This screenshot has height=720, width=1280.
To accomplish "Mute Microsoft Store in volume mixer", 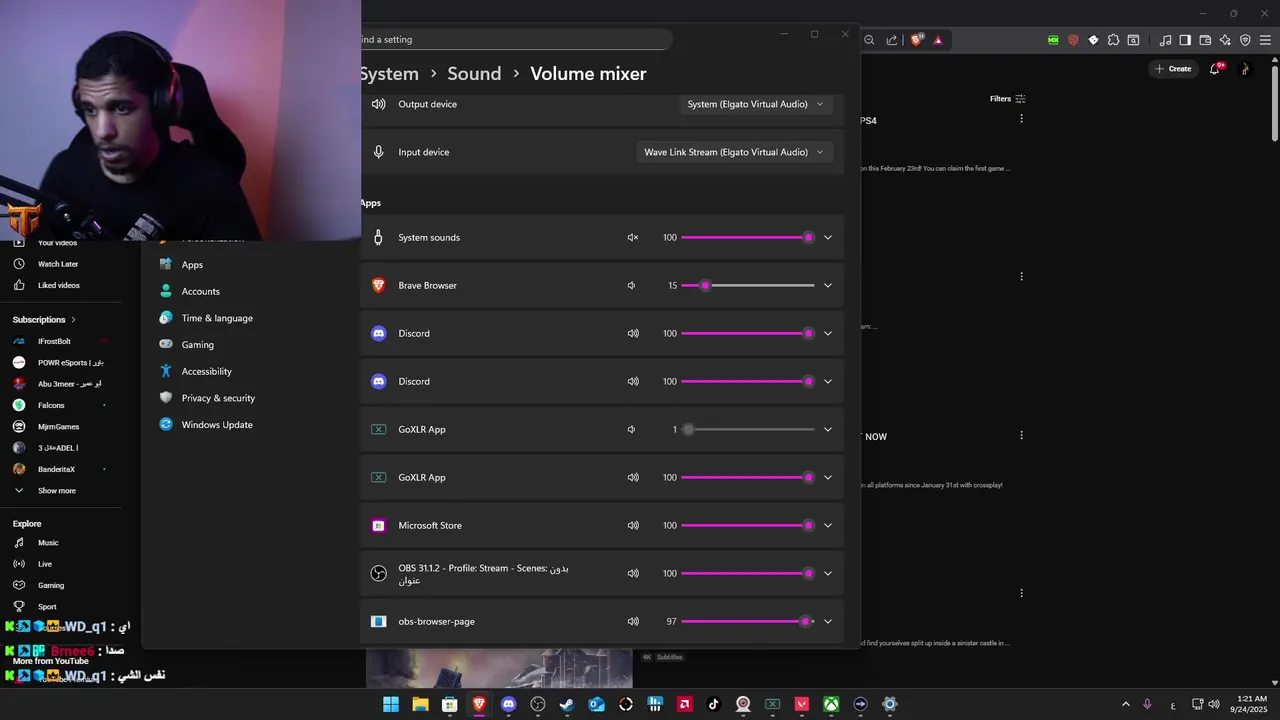I will (632, 525).
